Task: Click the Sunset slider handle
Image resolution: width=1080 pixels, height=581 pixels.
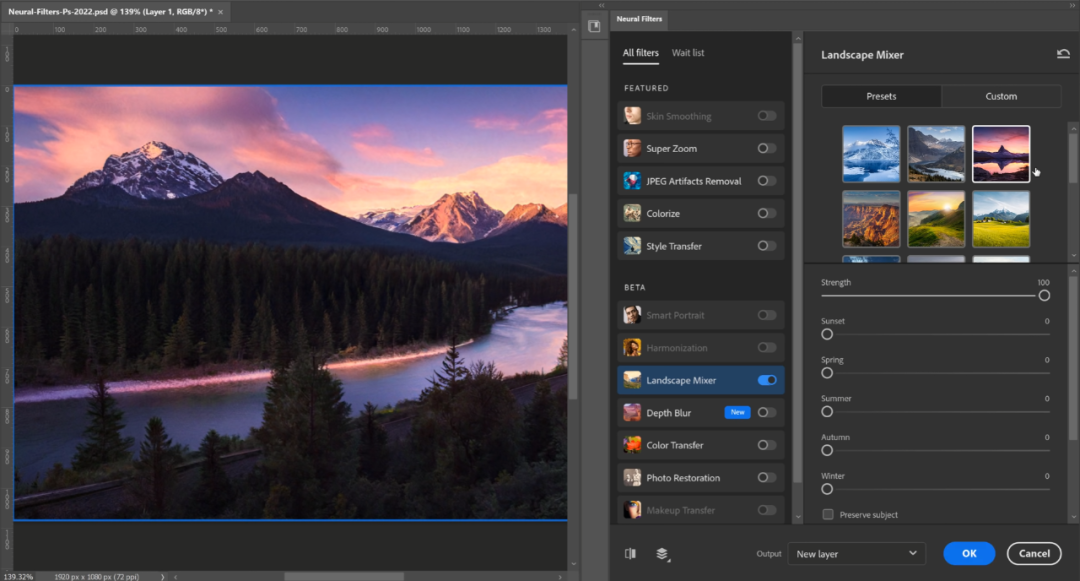Action: pos(827,334)
